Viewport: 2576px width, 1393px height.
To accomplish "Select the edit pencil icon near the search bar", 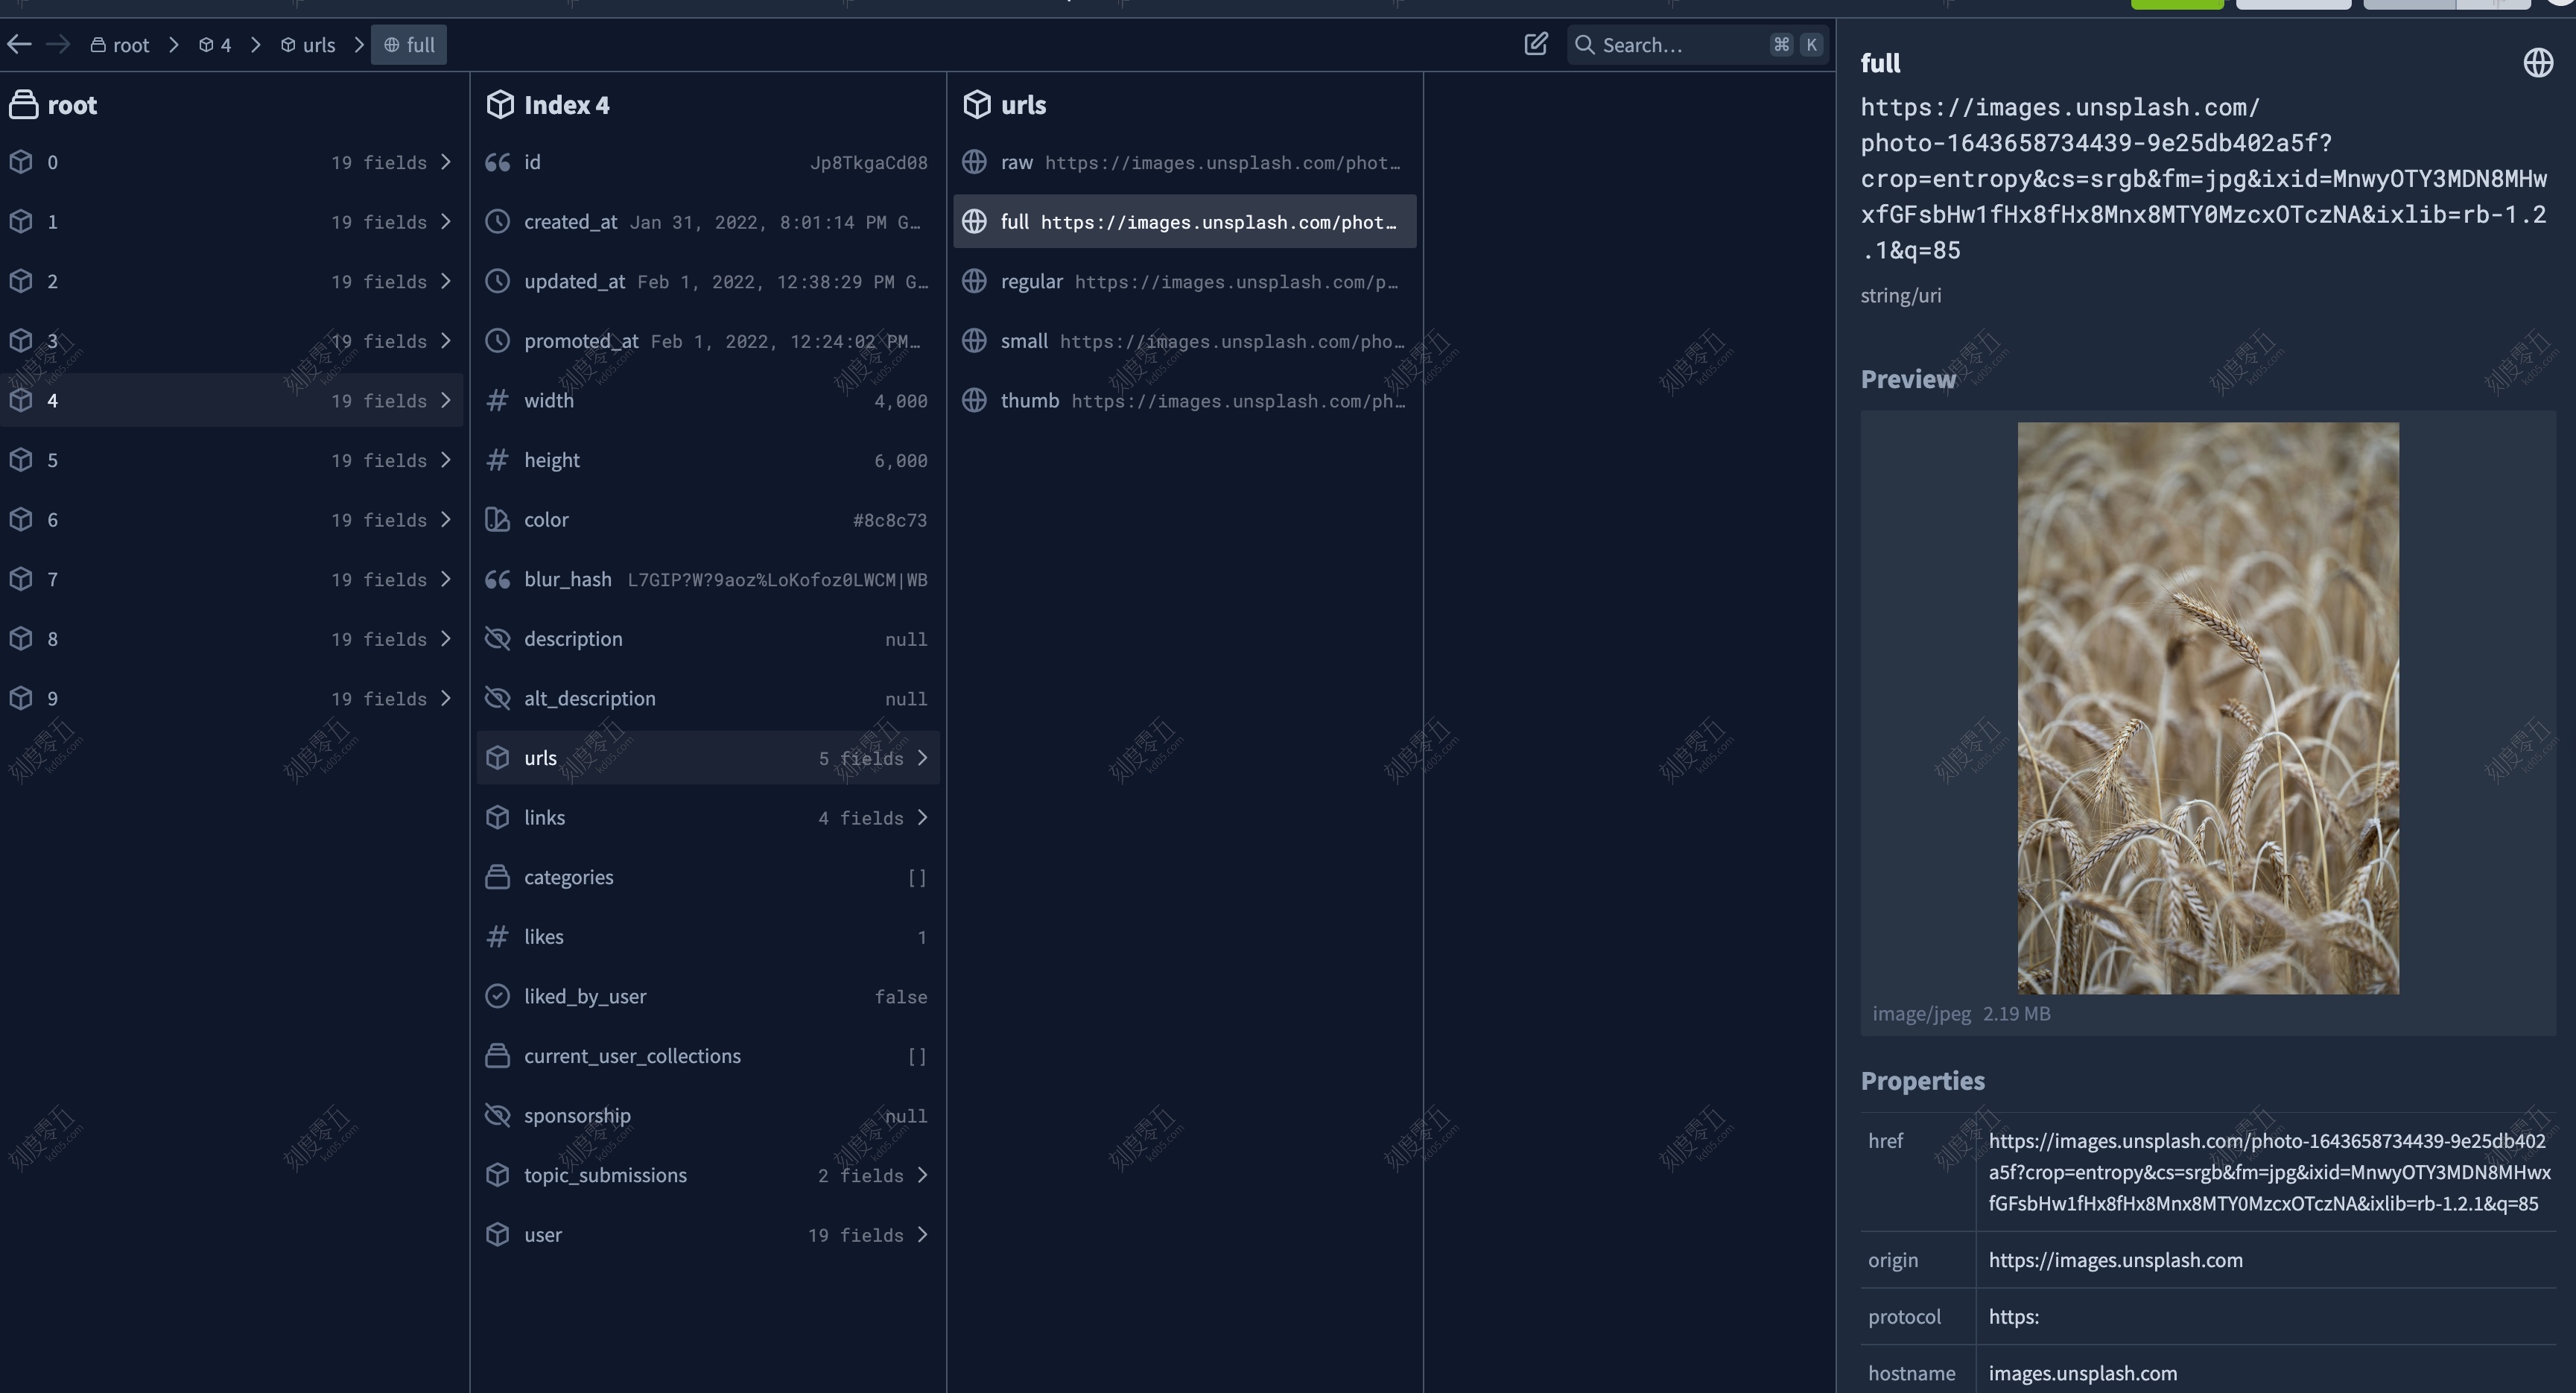I will coord(1536,44).
